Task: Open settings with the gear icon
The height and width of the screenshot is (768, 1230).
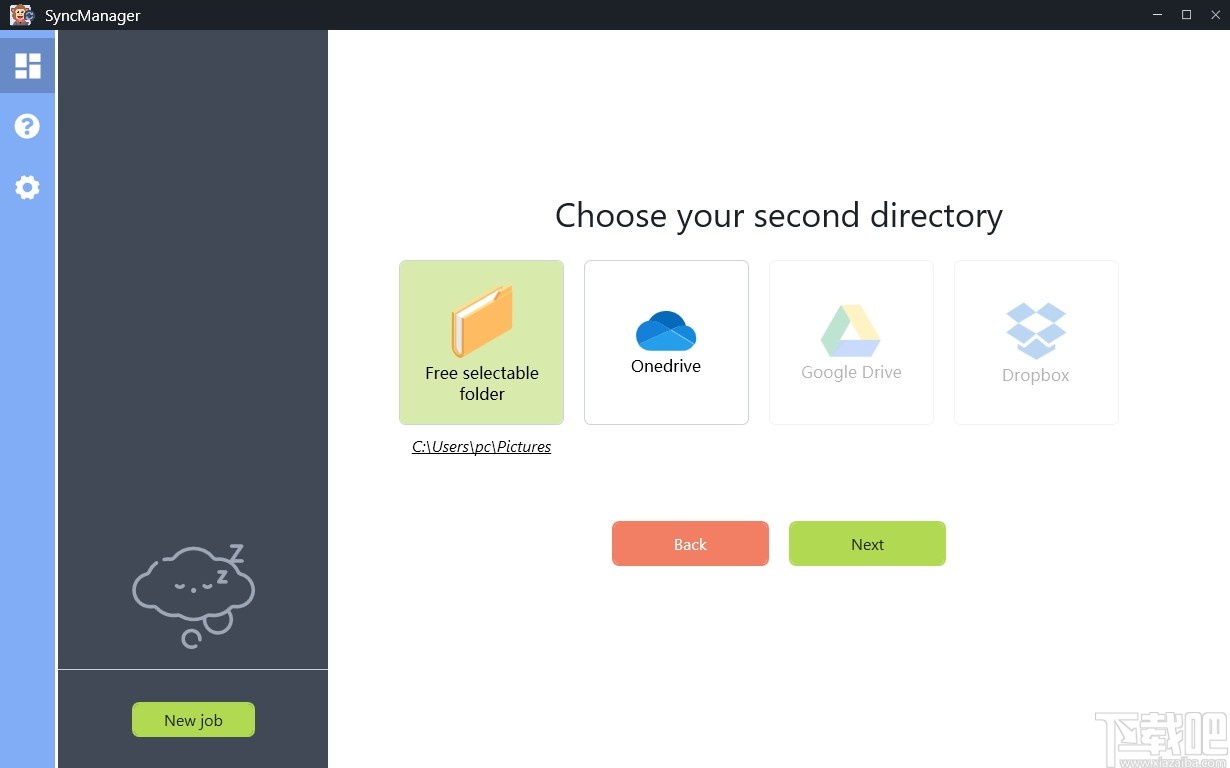Action: (x=26, y=187)
